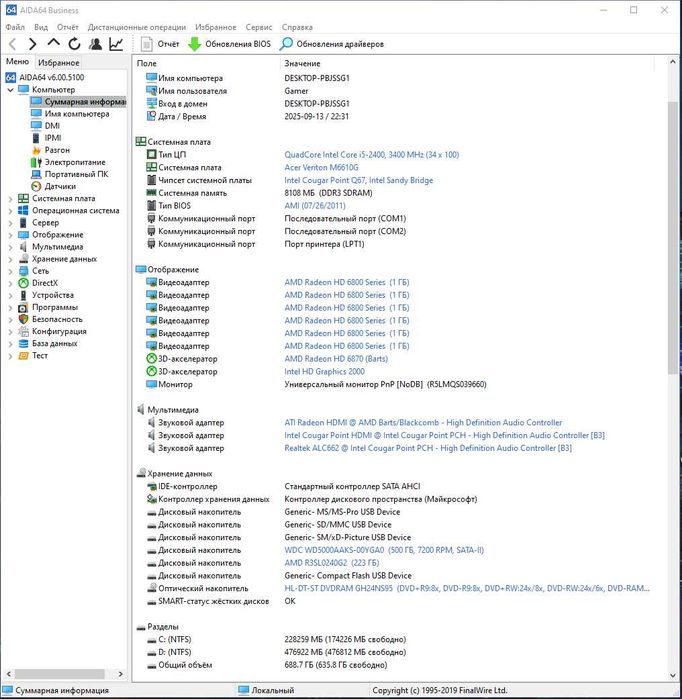Select the DMI tree item
682x699 pixels.
coord(45,126)
